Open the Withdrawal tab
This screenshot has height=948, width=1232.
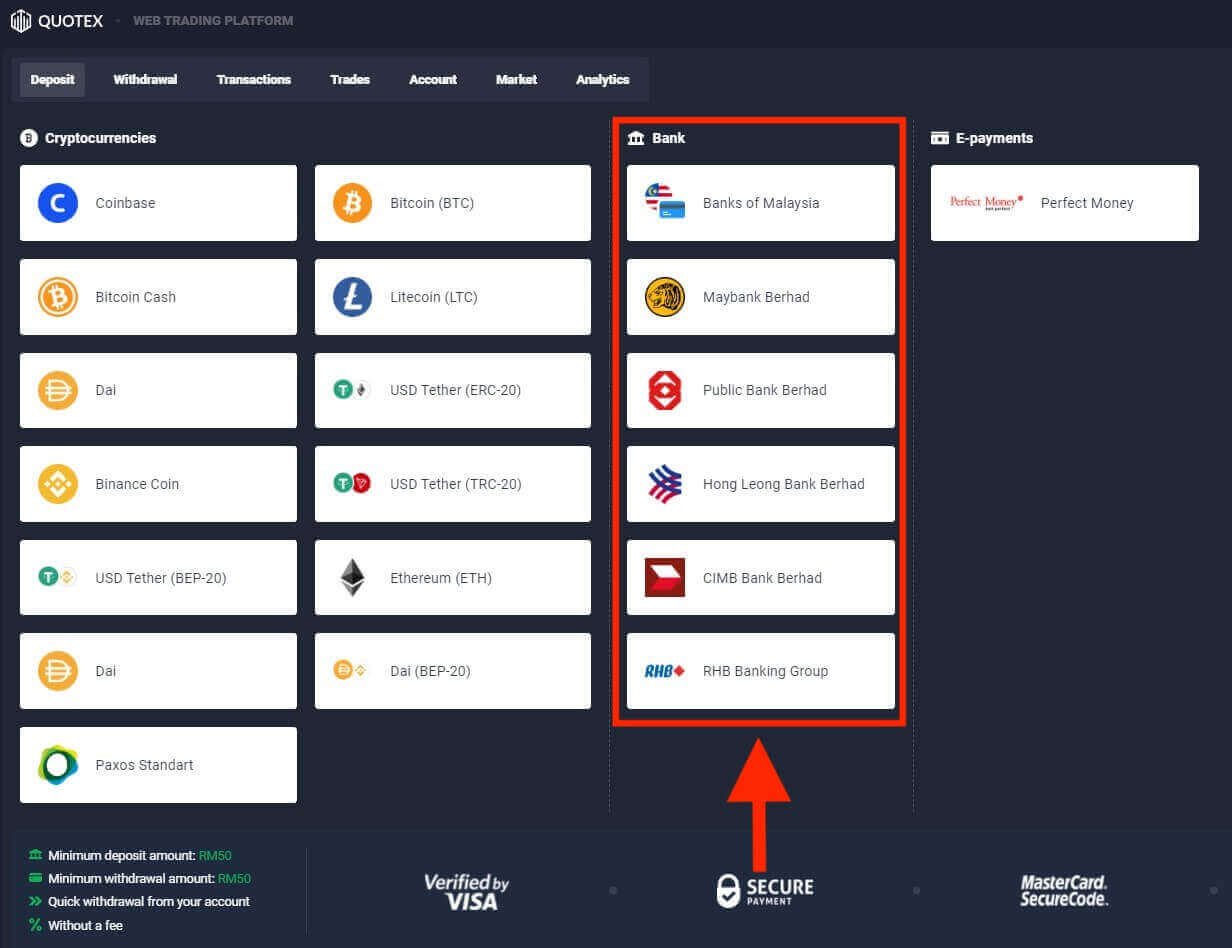[x=145, y=80]
